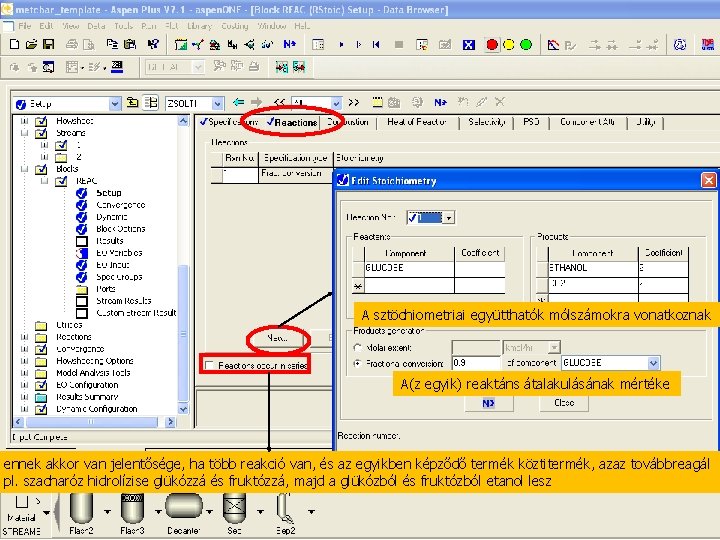Open the Library menu

200,26
